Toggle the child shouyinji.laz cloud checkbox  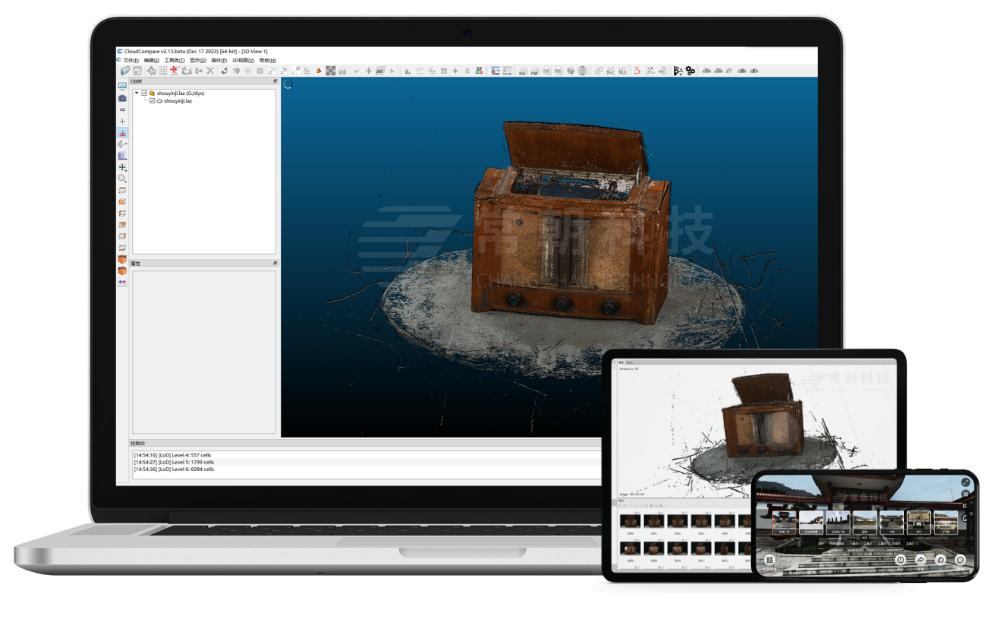pos(152,101)
